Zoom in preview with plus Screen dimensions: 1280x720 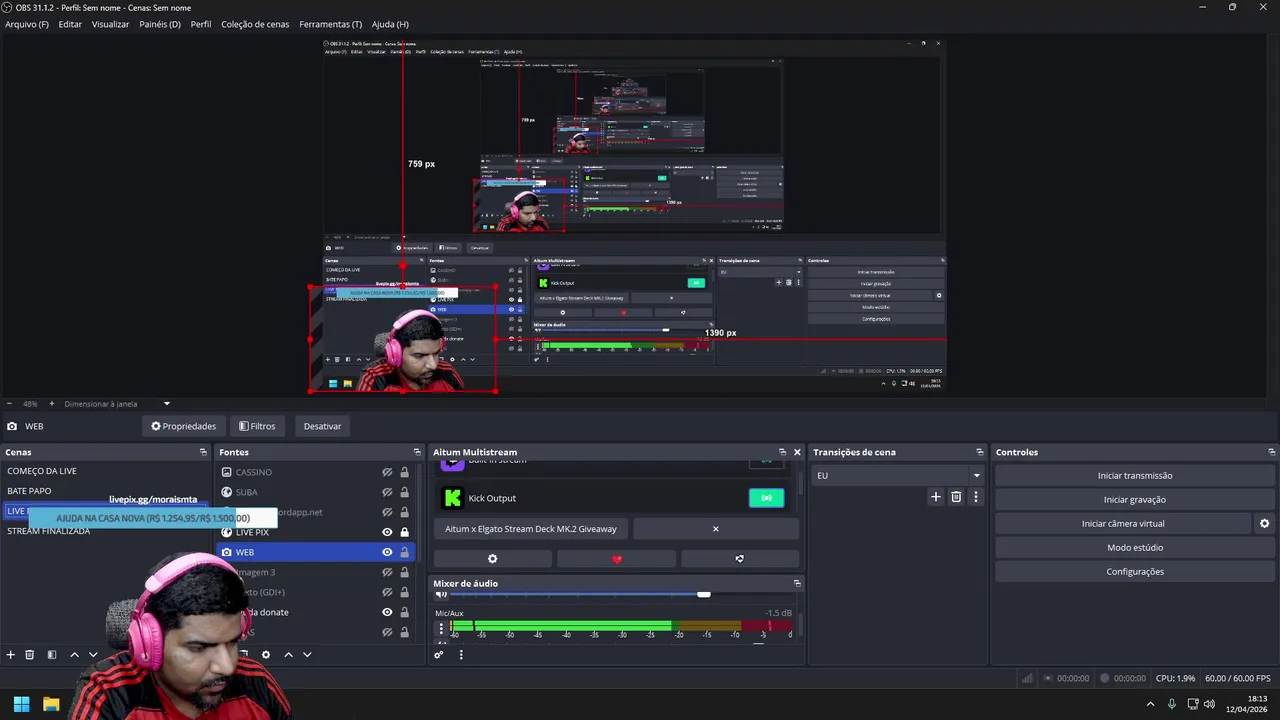pos(52,404)
